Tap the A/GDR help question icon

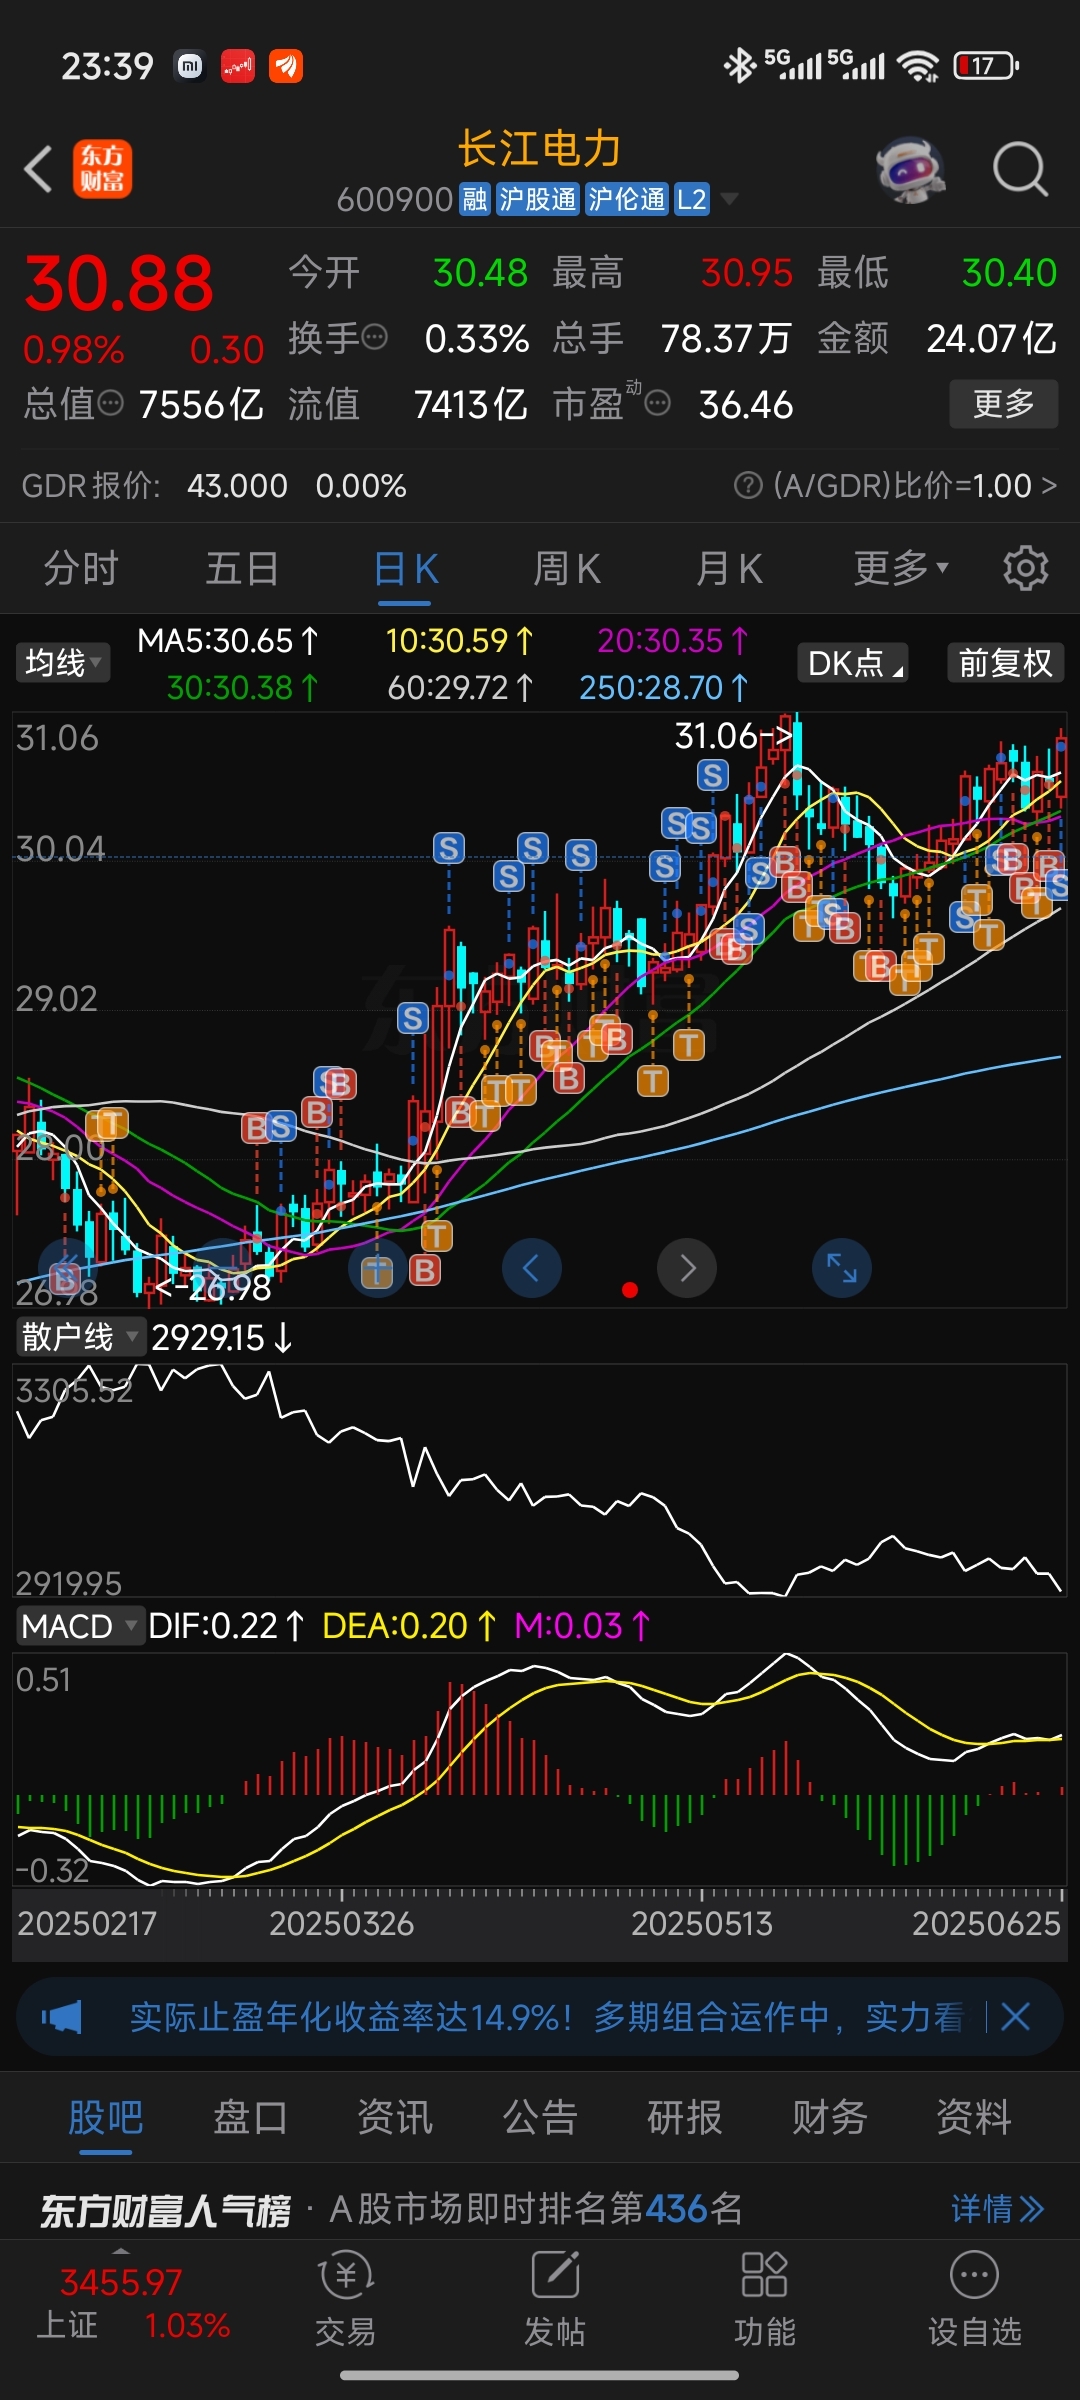[747, 485]
